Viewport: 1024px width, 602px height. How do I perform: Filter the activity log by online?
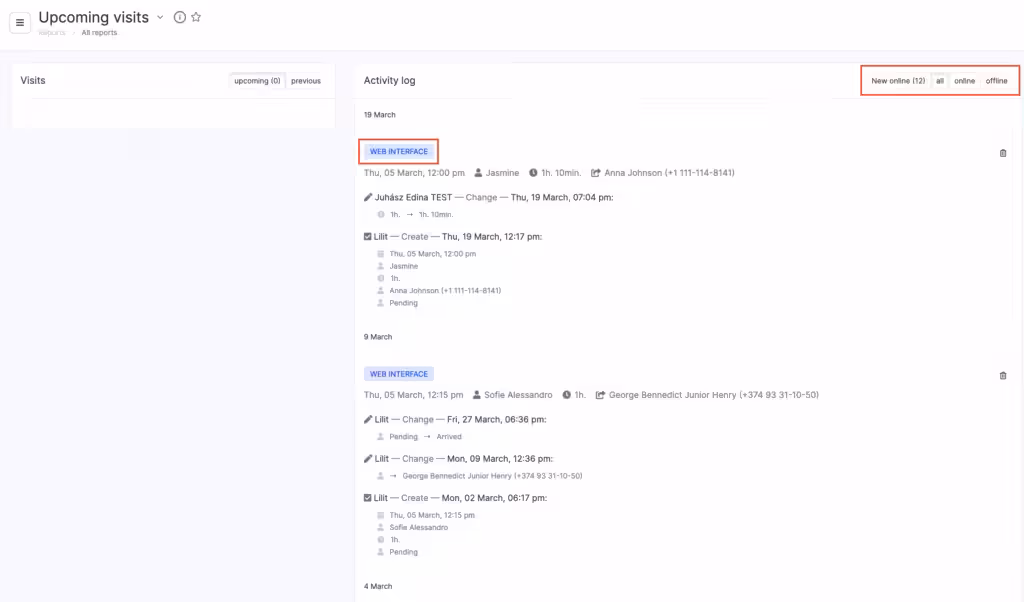(964, 81)
